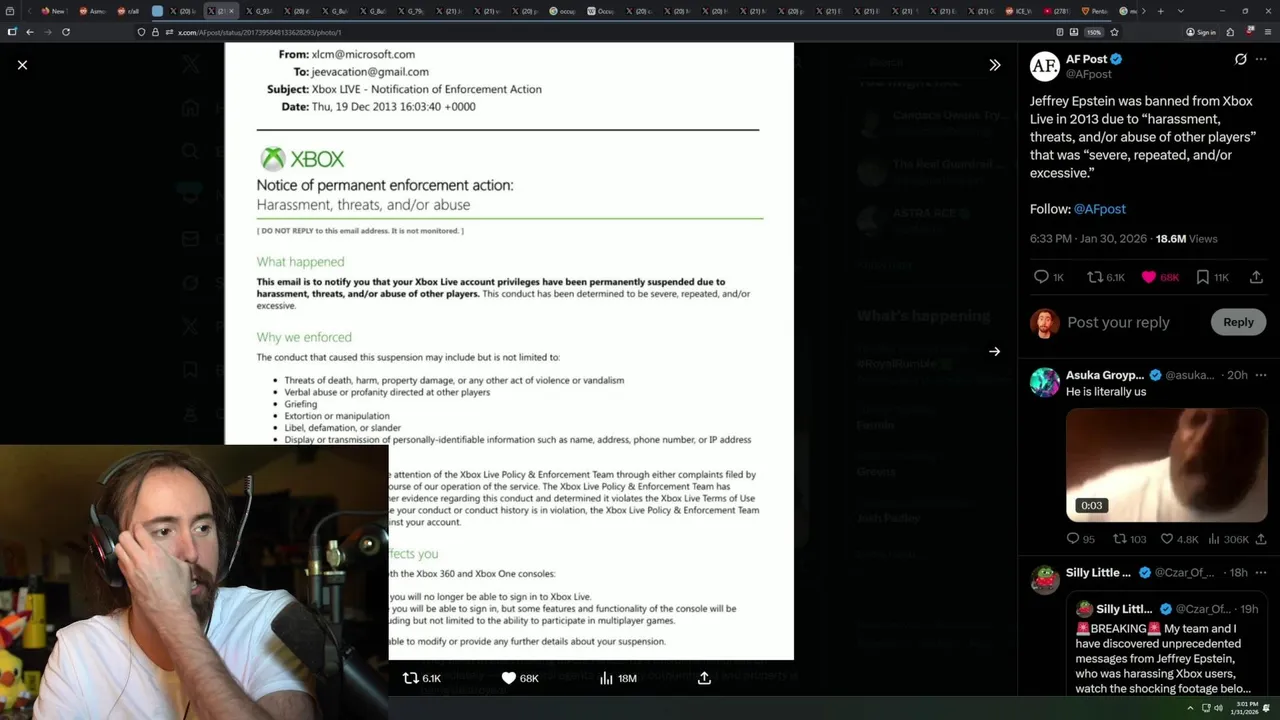Click the Post your reply field
This screenshot has width=1280, height=720.
click(x=1118, y=322)
